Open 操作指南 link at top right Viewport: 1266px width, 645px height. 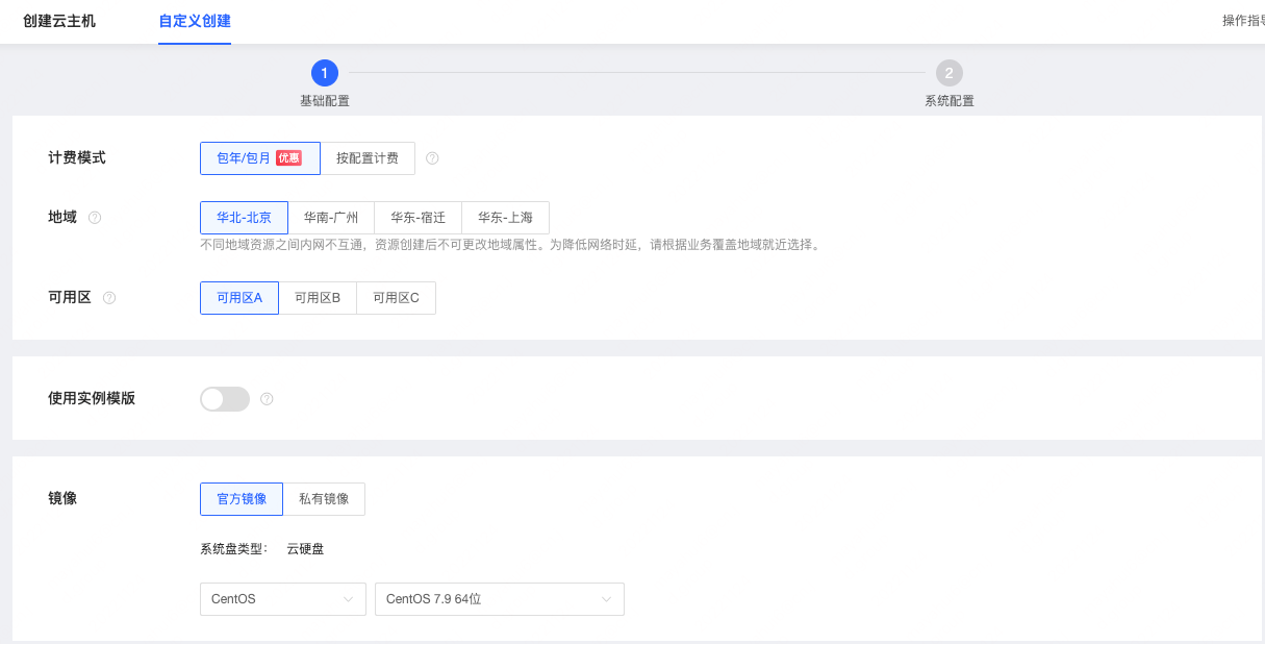[x=1243, y=21]
